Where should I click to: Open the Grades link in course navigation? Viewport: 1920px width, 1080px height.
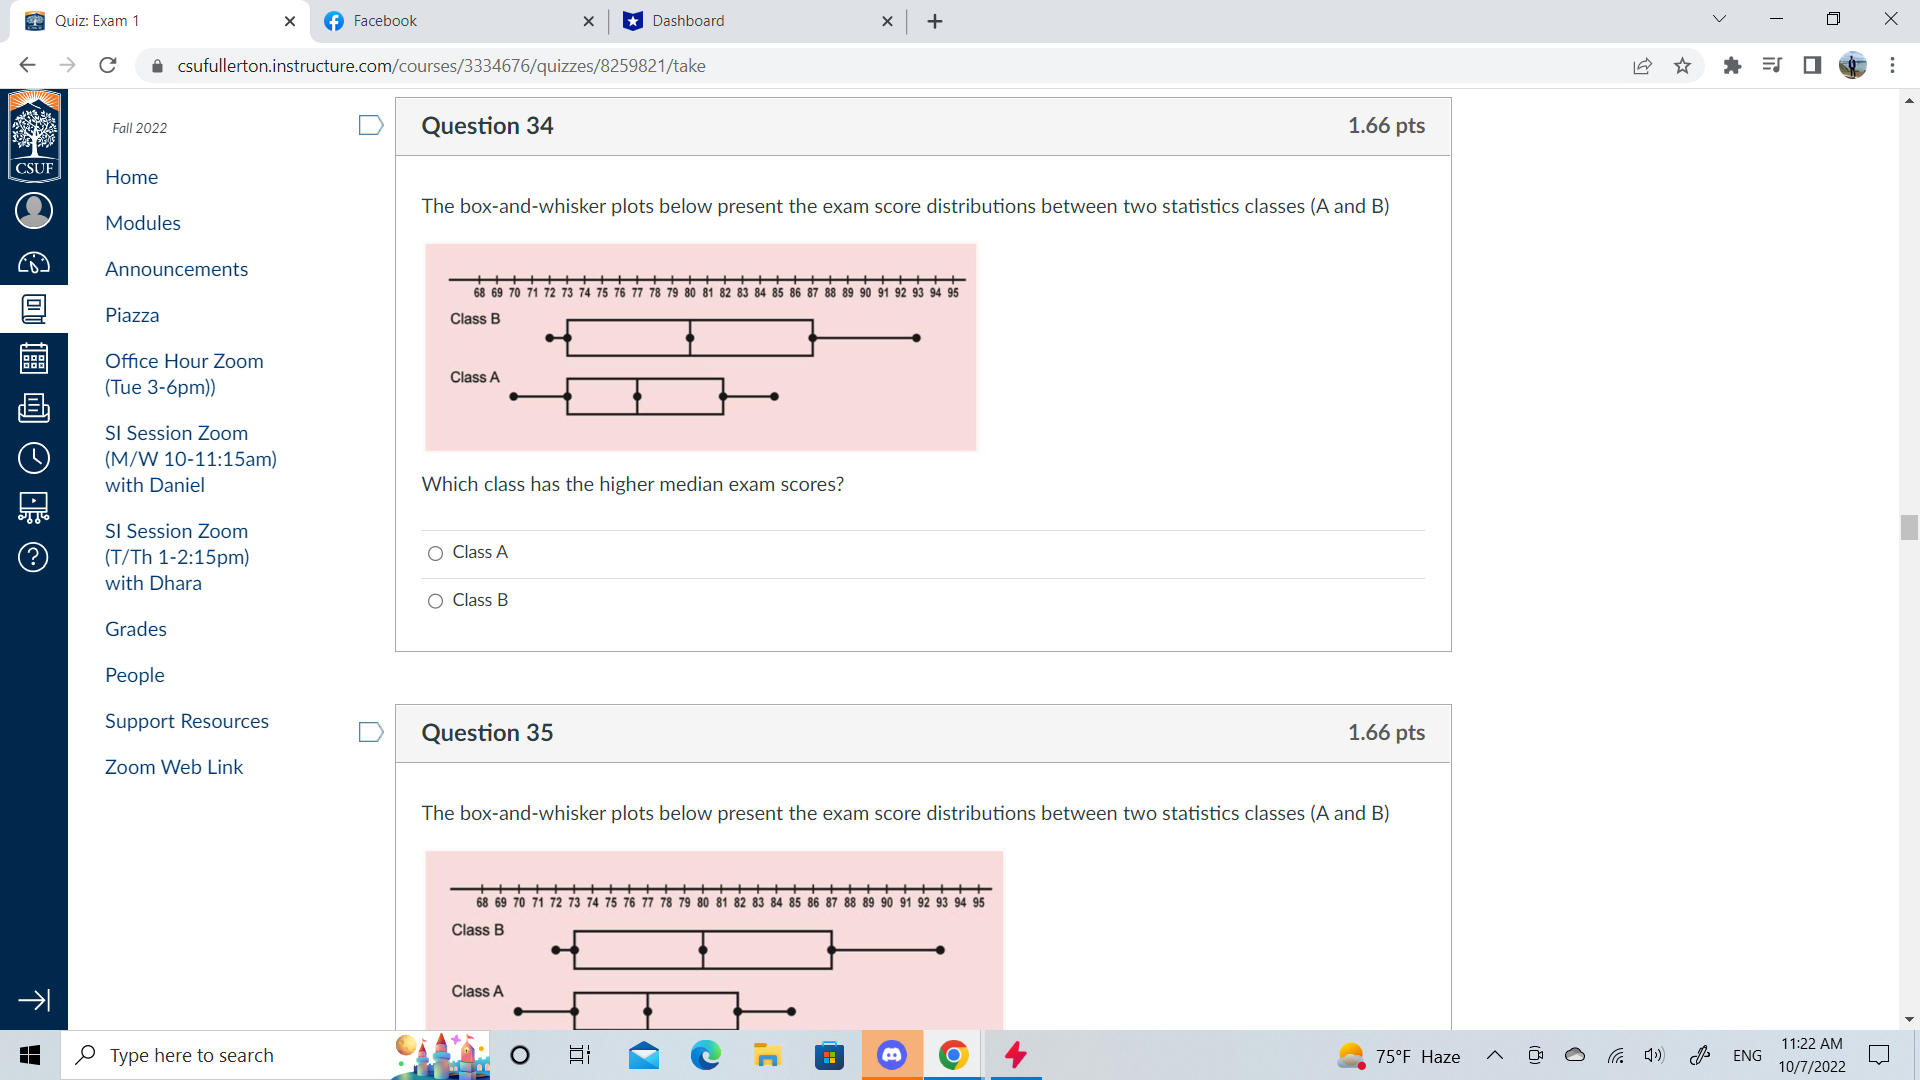[x=135, y=628]
